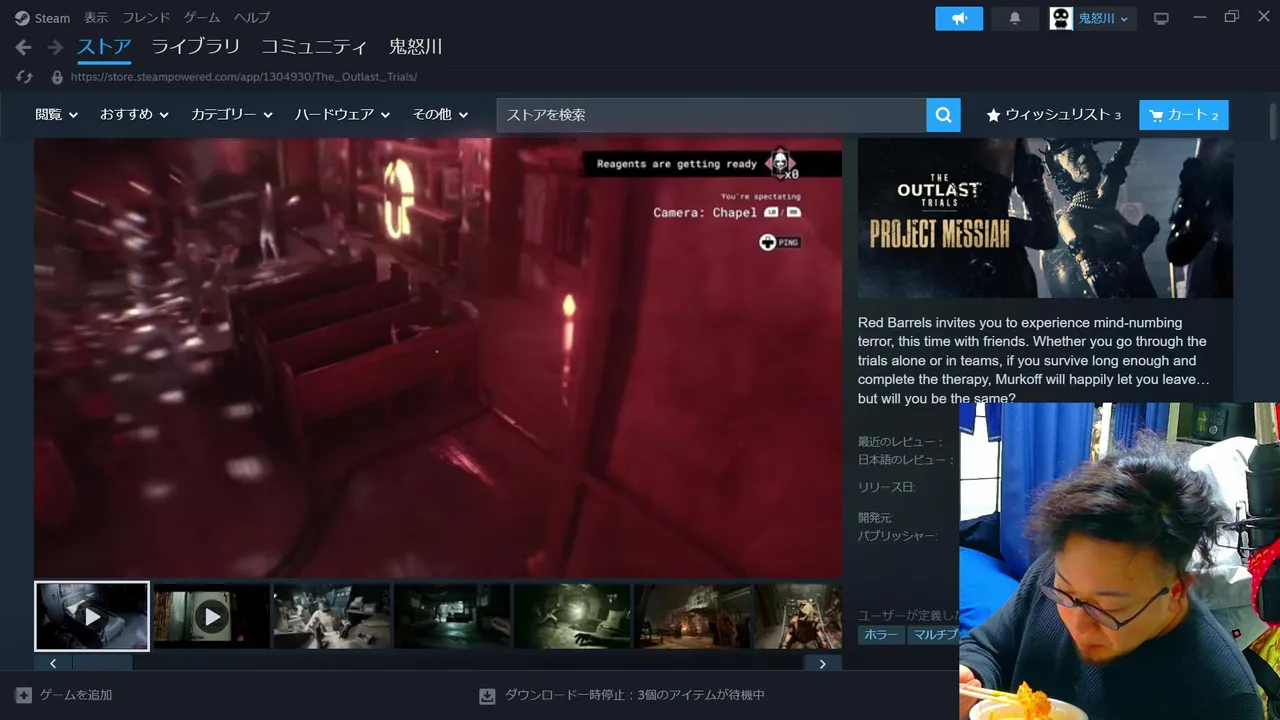Open the 表示 menu
Screen dimensions: 1280x720
click(96, 18)
